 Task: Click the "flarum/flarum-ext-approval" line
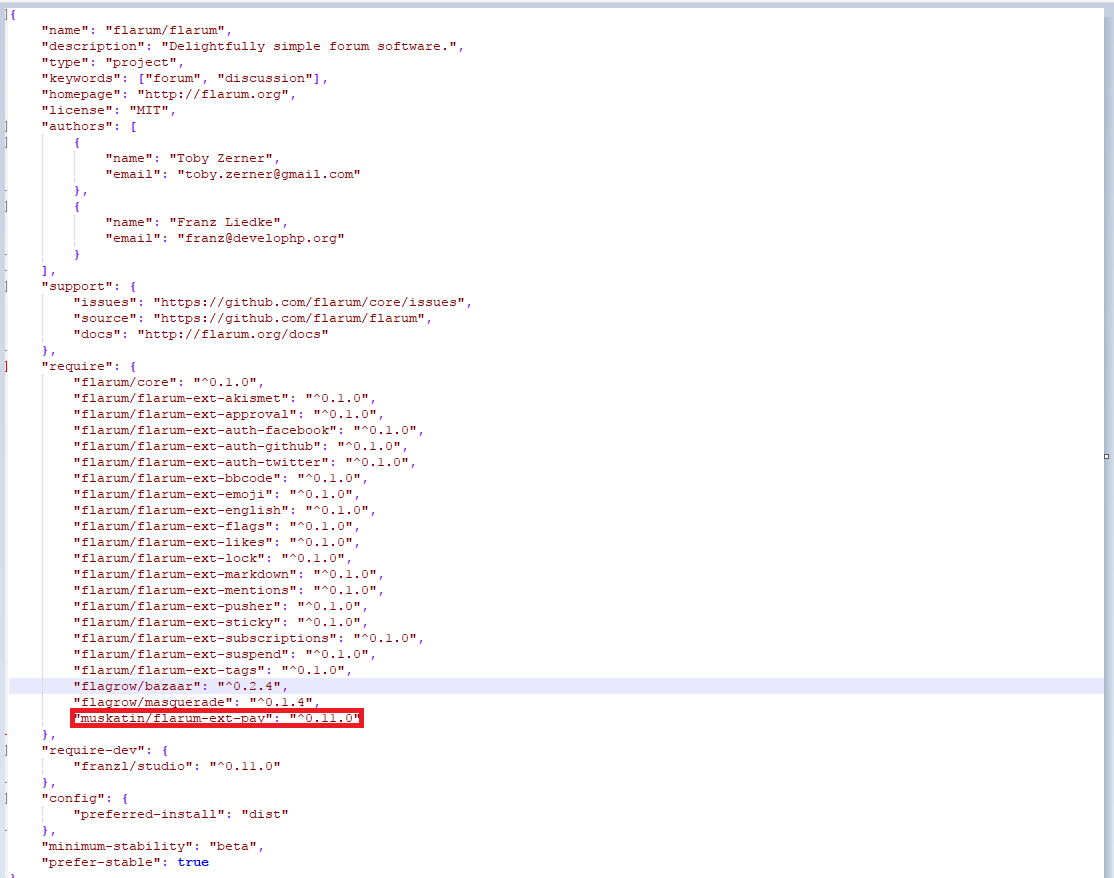click(229, 414)
